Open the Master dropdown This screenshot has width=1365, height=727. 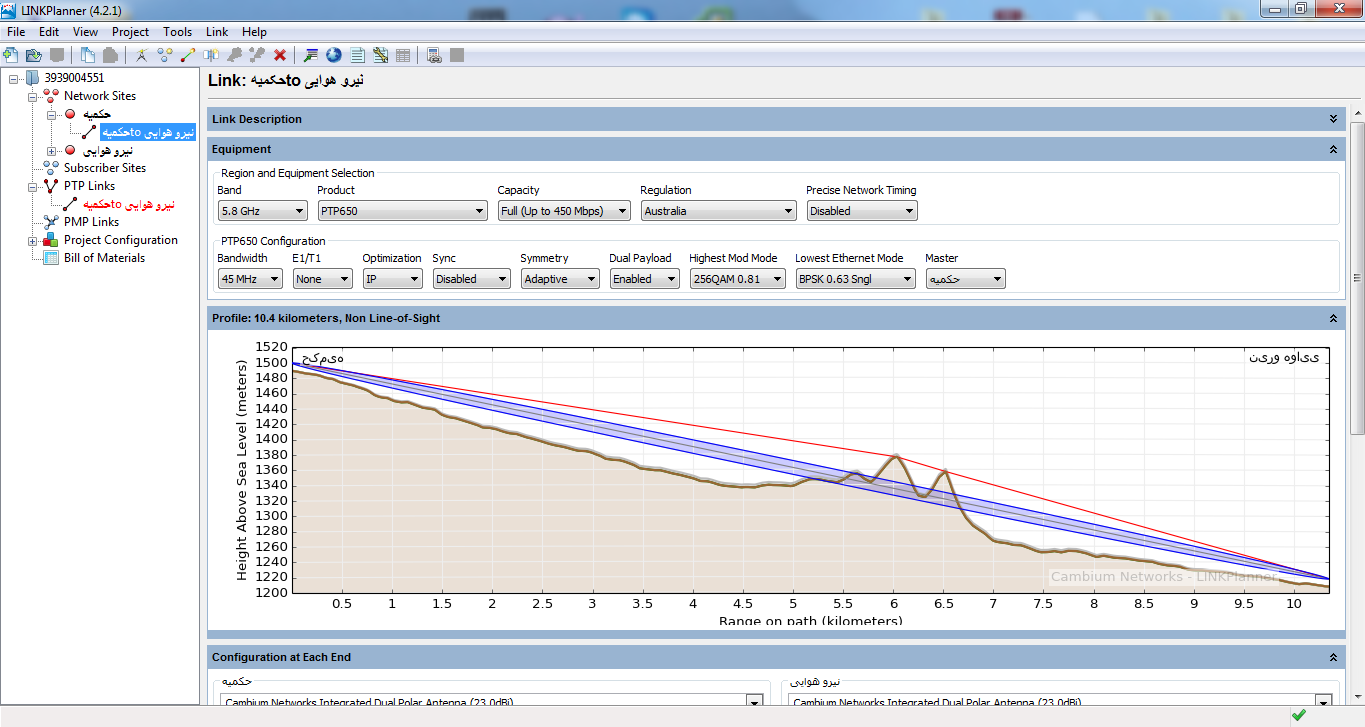point(966,279)
